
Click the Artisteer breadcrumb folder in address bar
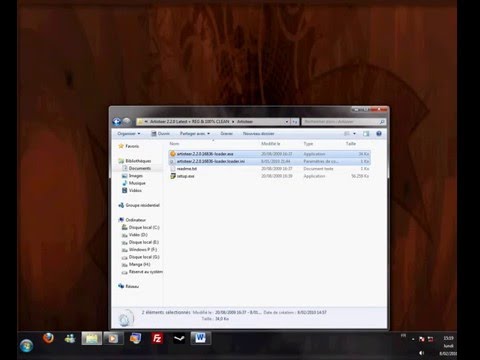245,122
